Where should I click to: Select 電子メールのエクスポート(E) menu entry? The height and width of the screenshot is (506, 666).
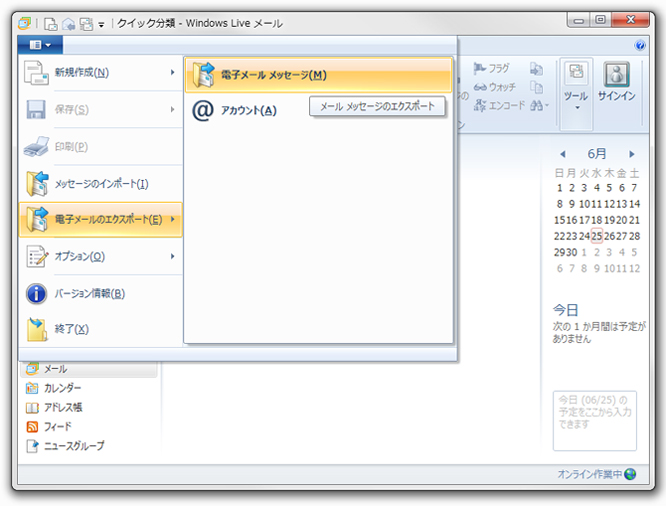coord(101,220)
